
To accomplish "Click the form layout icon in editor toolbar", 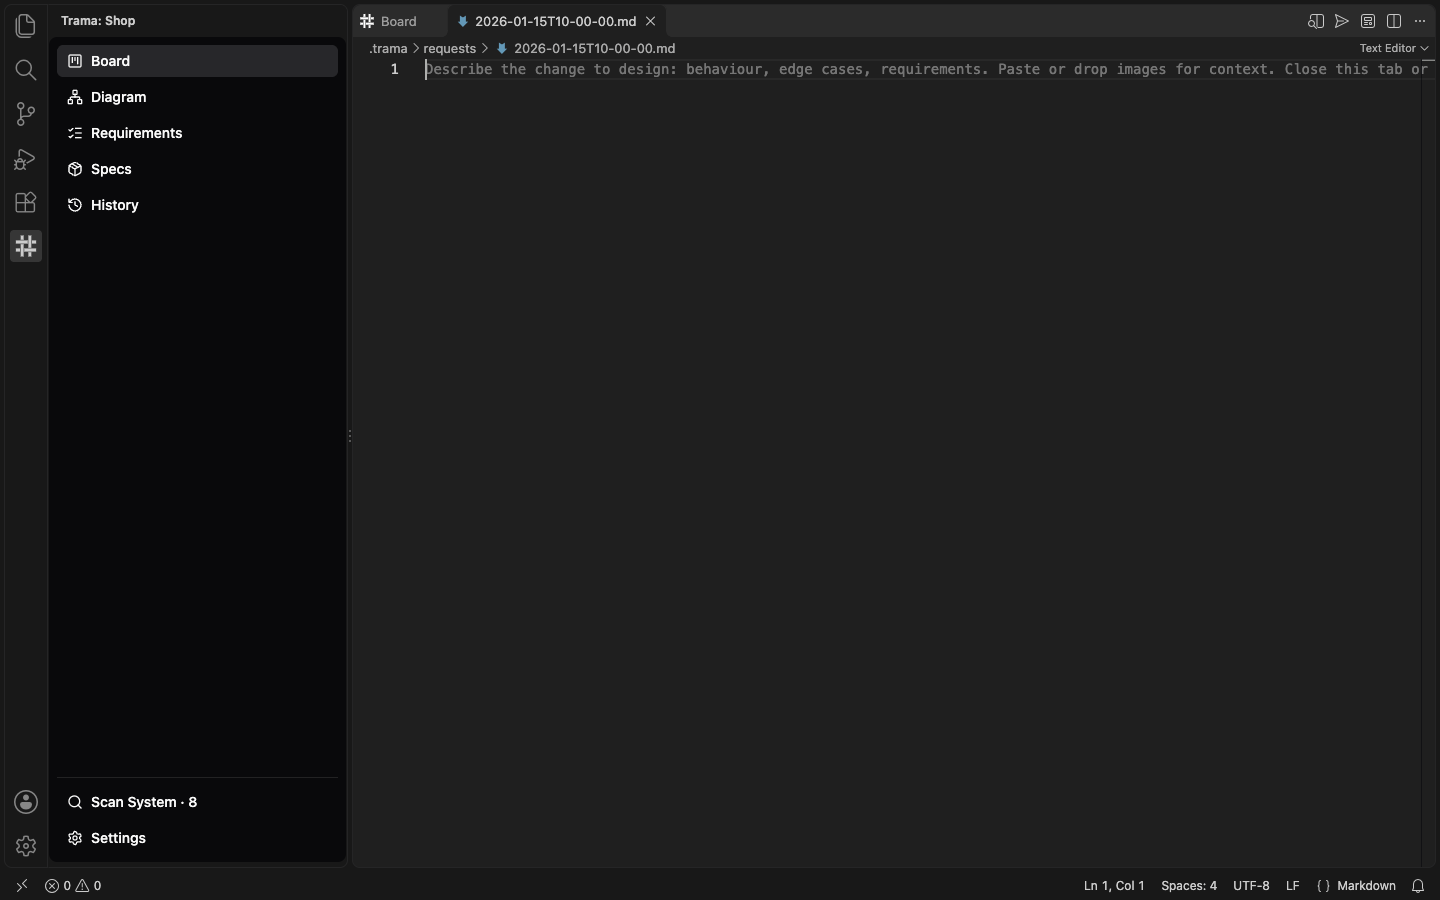I will click(1368, 21).
